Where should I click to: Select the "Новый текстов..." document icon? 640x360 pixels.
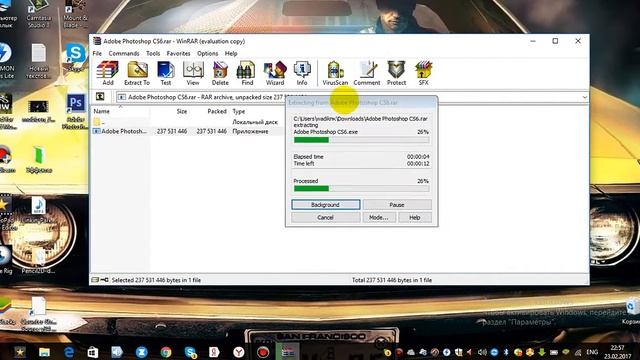click(x=38, y=61)
